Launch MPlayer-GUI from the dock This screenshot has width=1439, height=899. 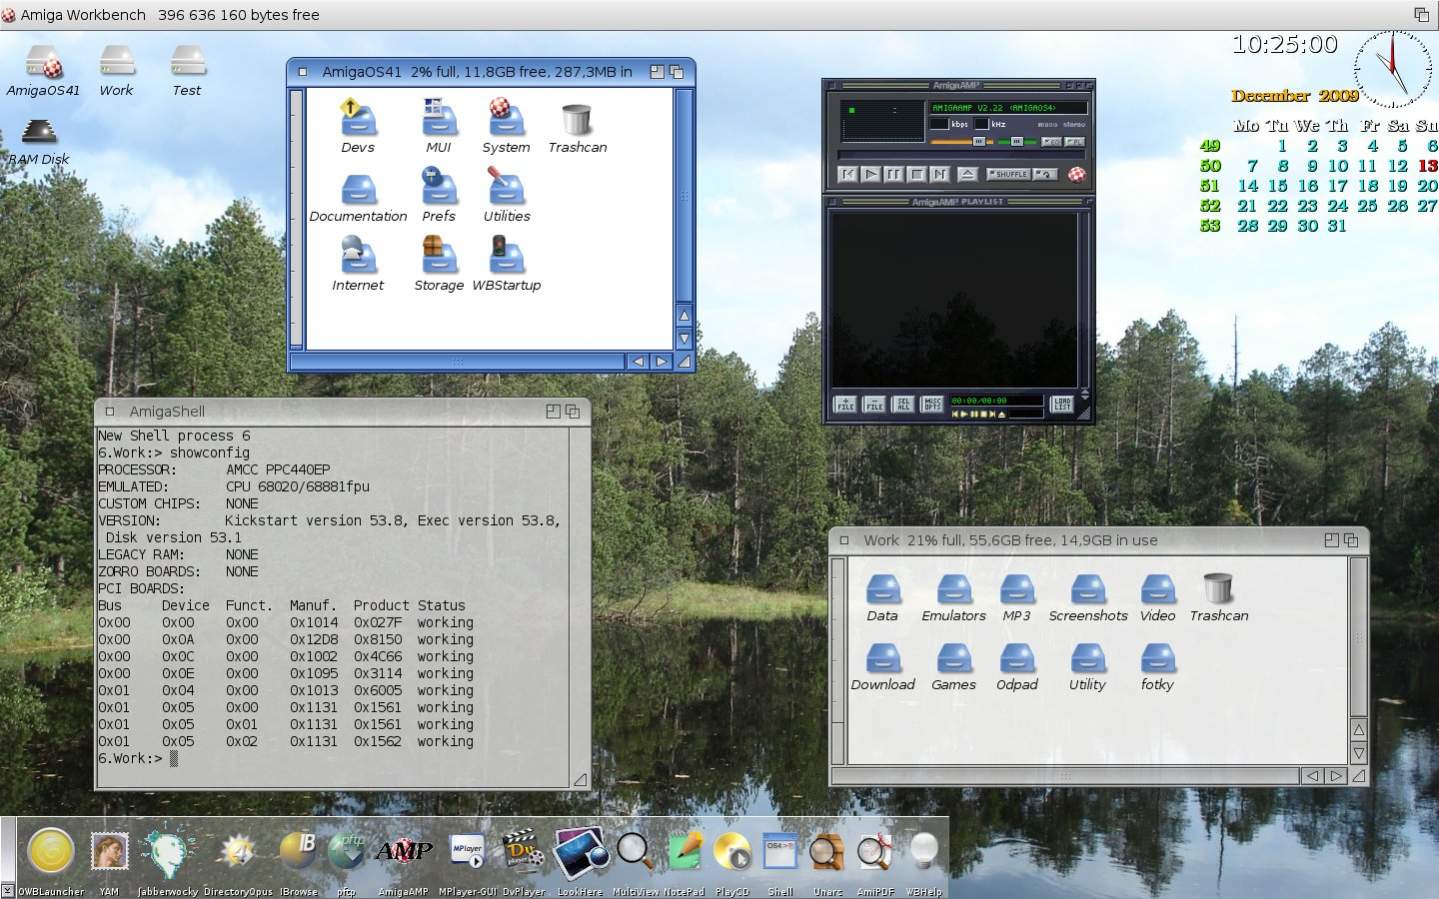click(x=466, y=851)
